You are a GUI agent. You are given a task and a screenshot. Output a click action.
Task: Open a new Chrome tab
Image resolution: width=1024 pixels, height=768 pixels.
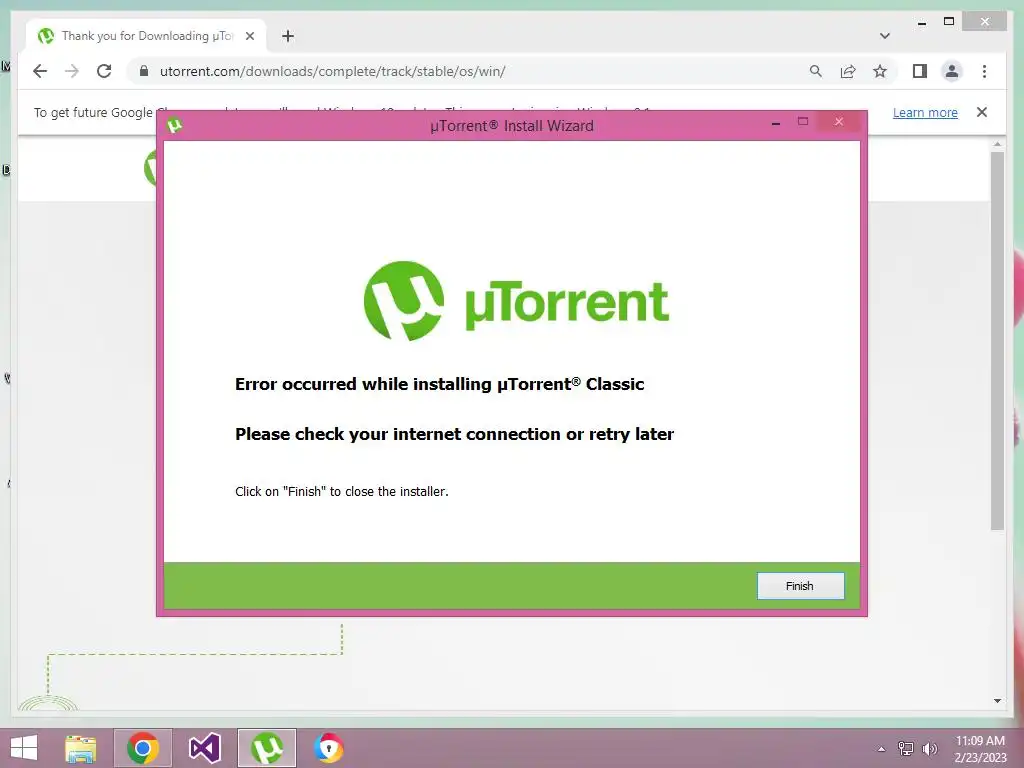(288, 36)
